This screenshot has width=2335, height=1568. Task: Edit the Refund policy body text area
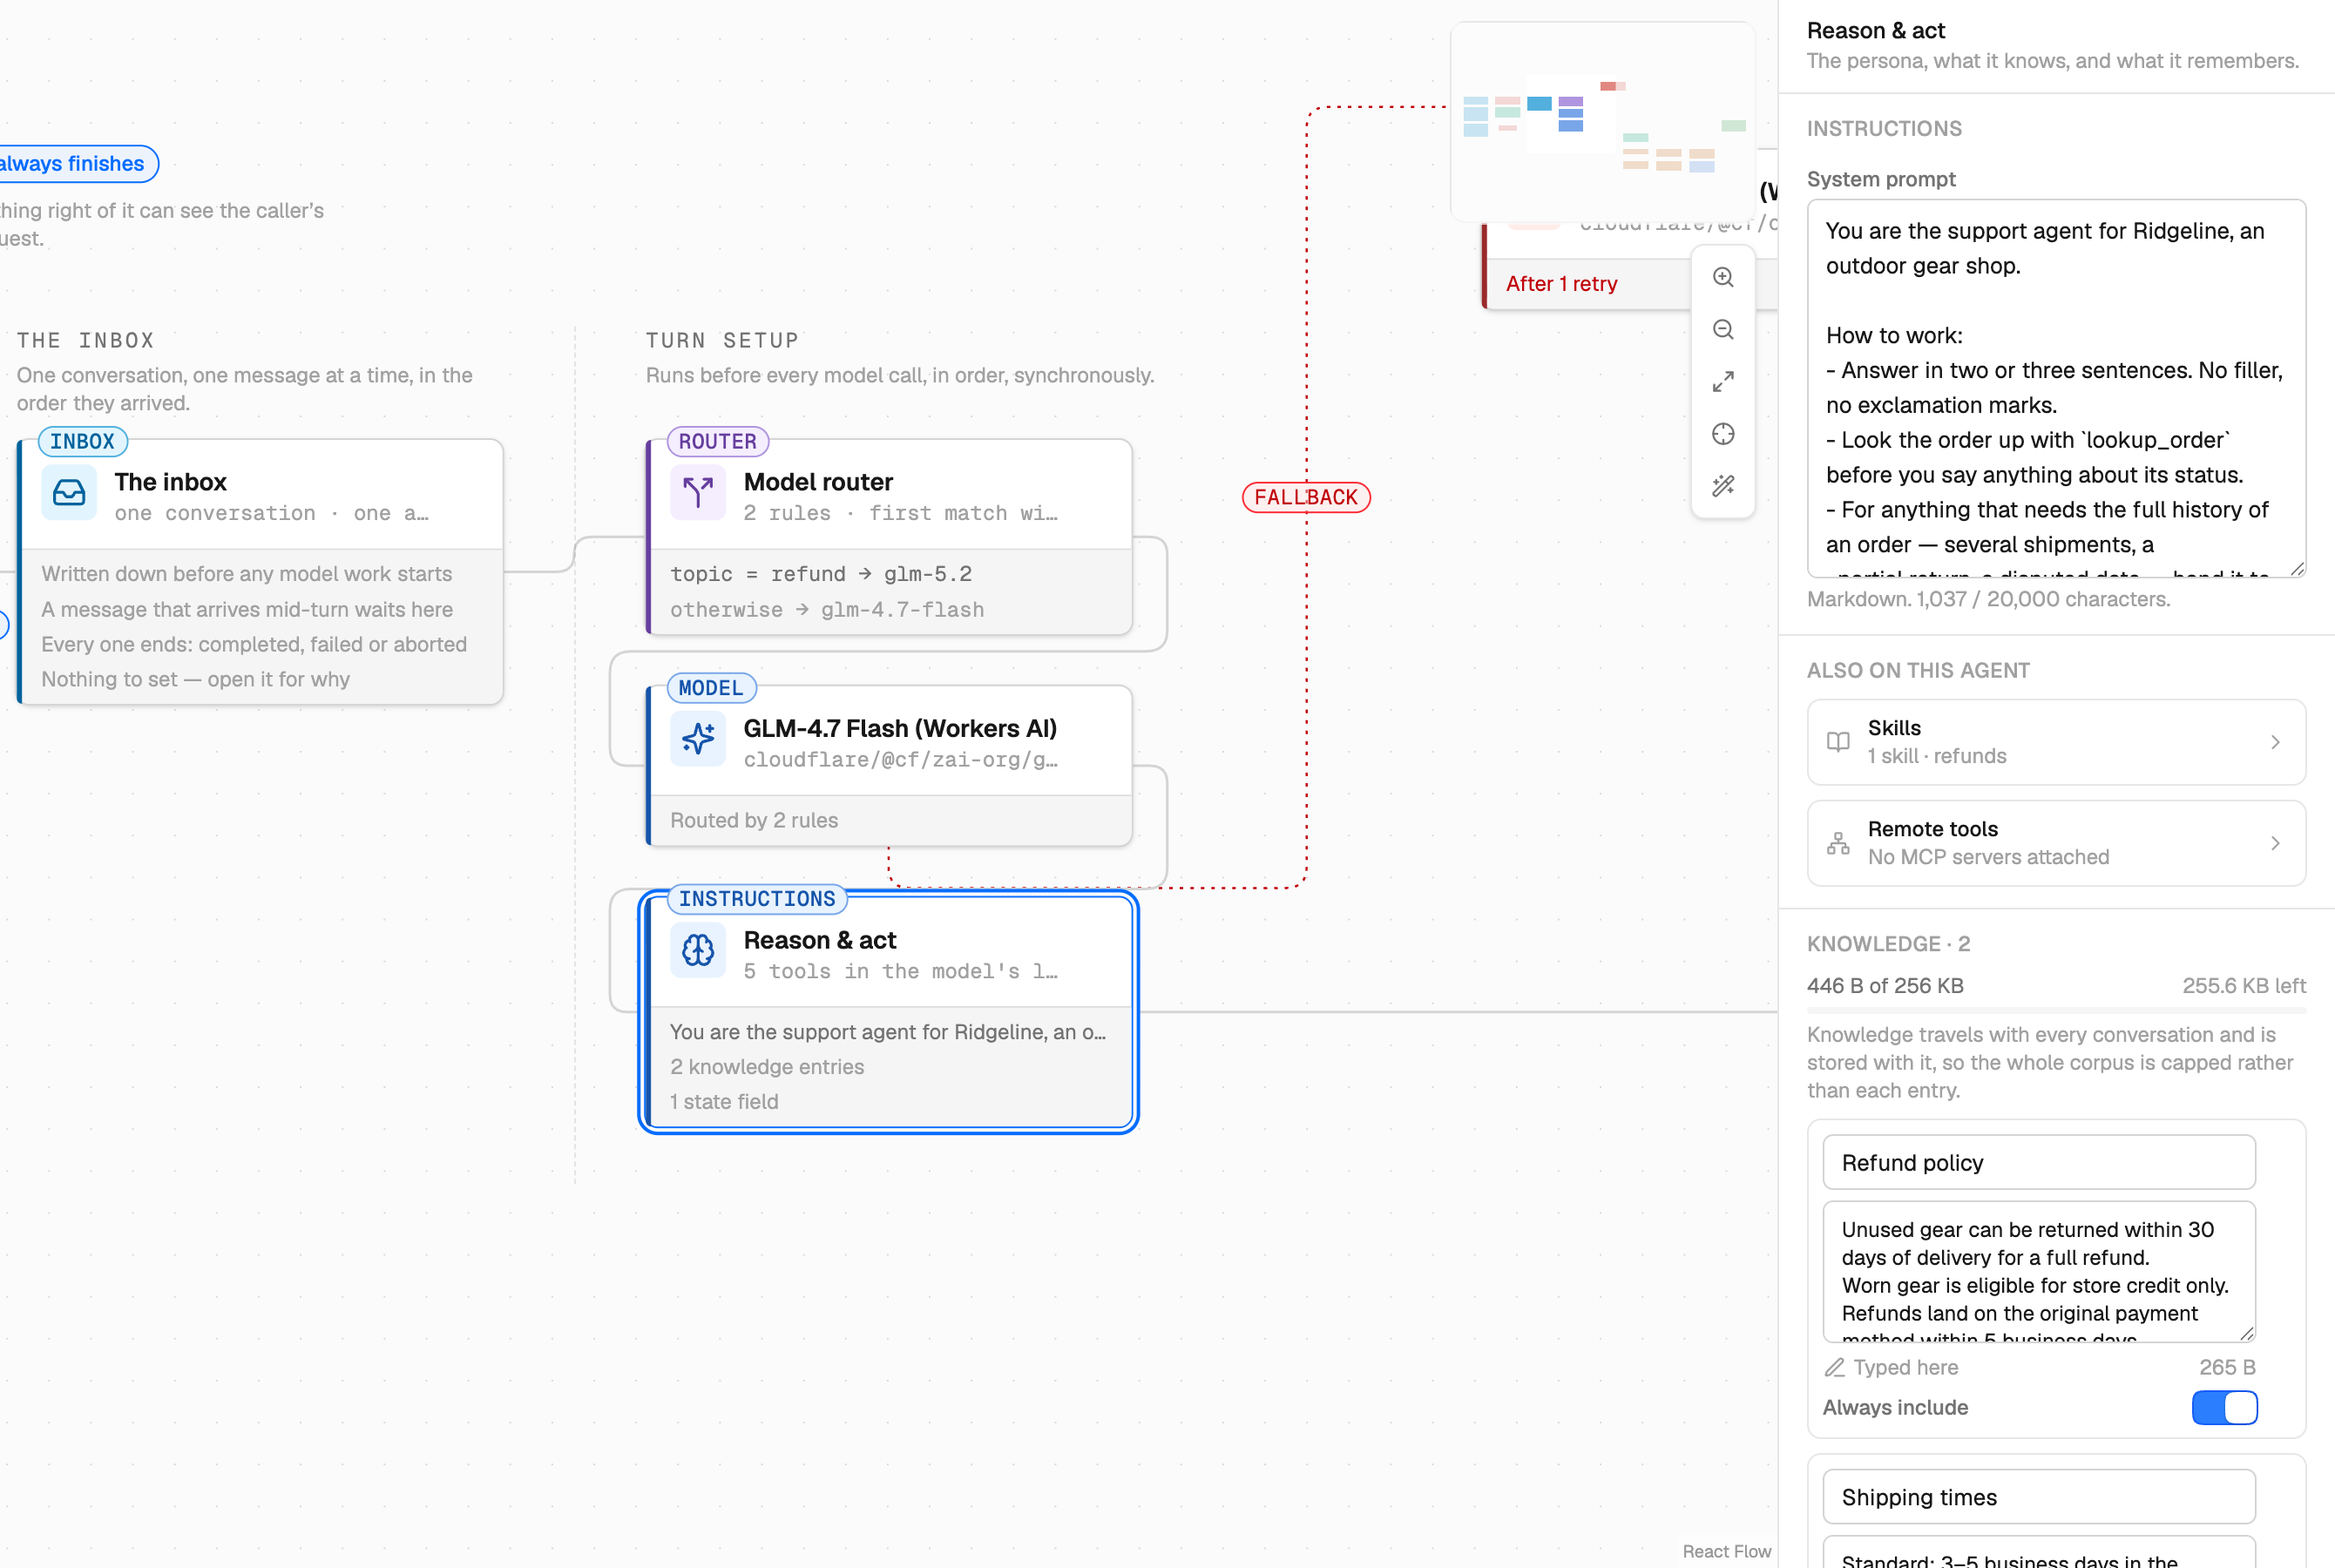point(2039,1271)
